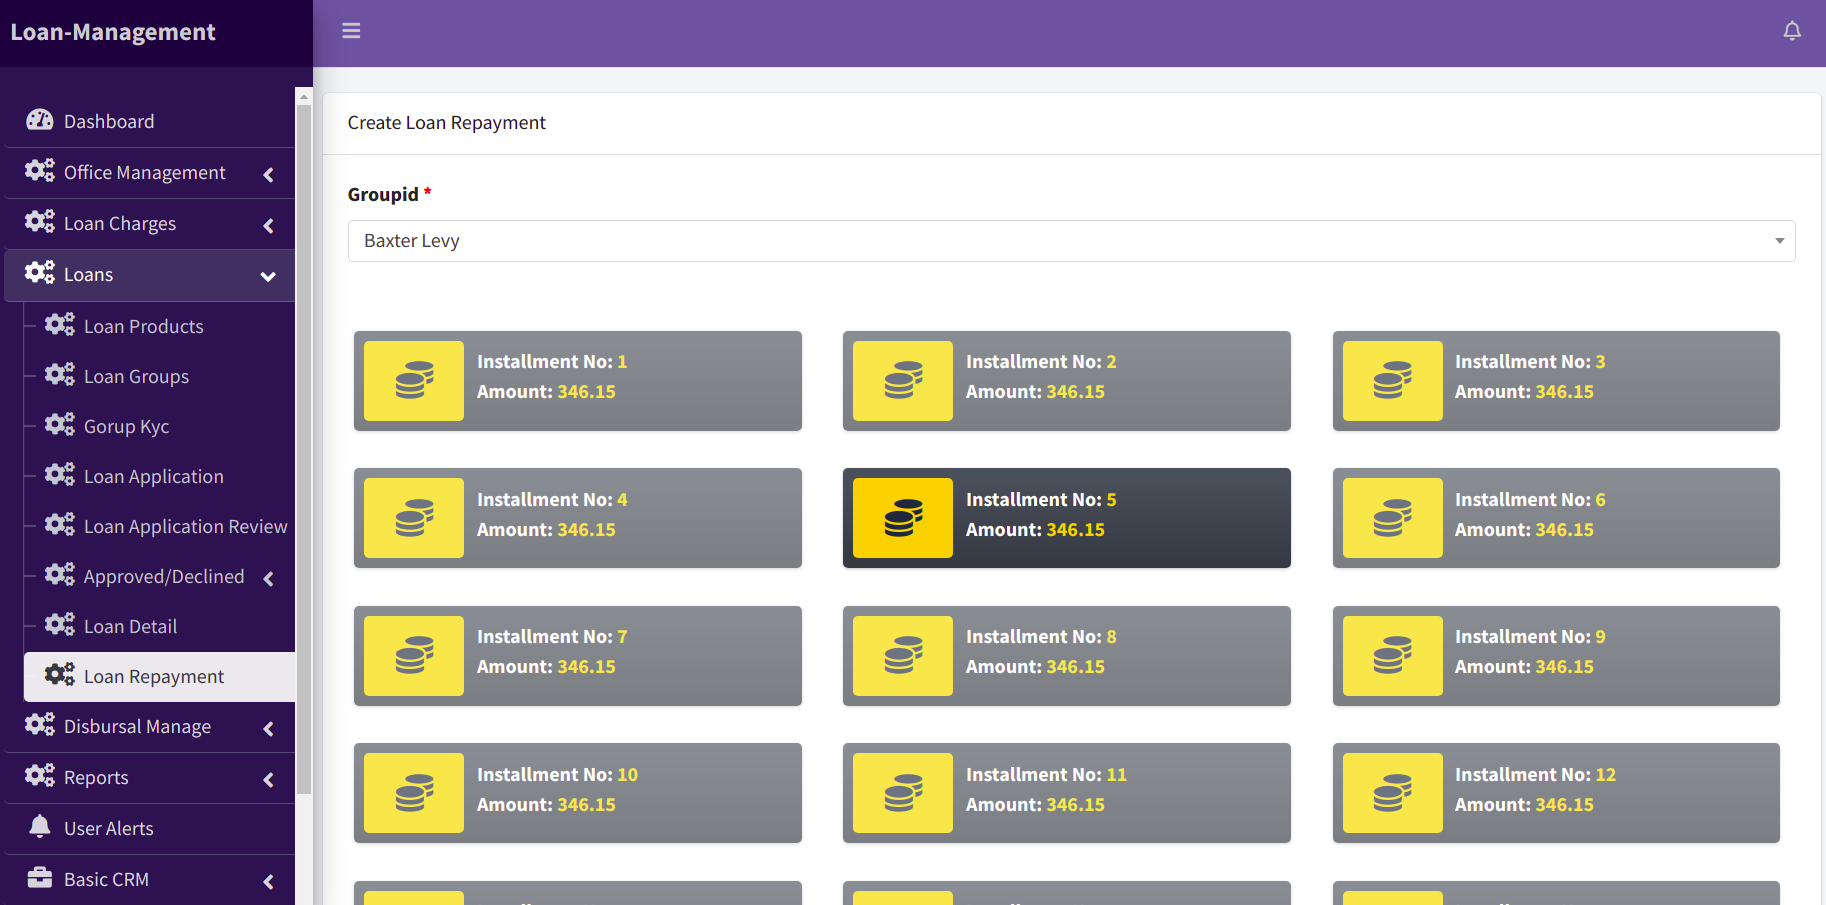Click the User Alerts bell icon

(x=40, y=826)
